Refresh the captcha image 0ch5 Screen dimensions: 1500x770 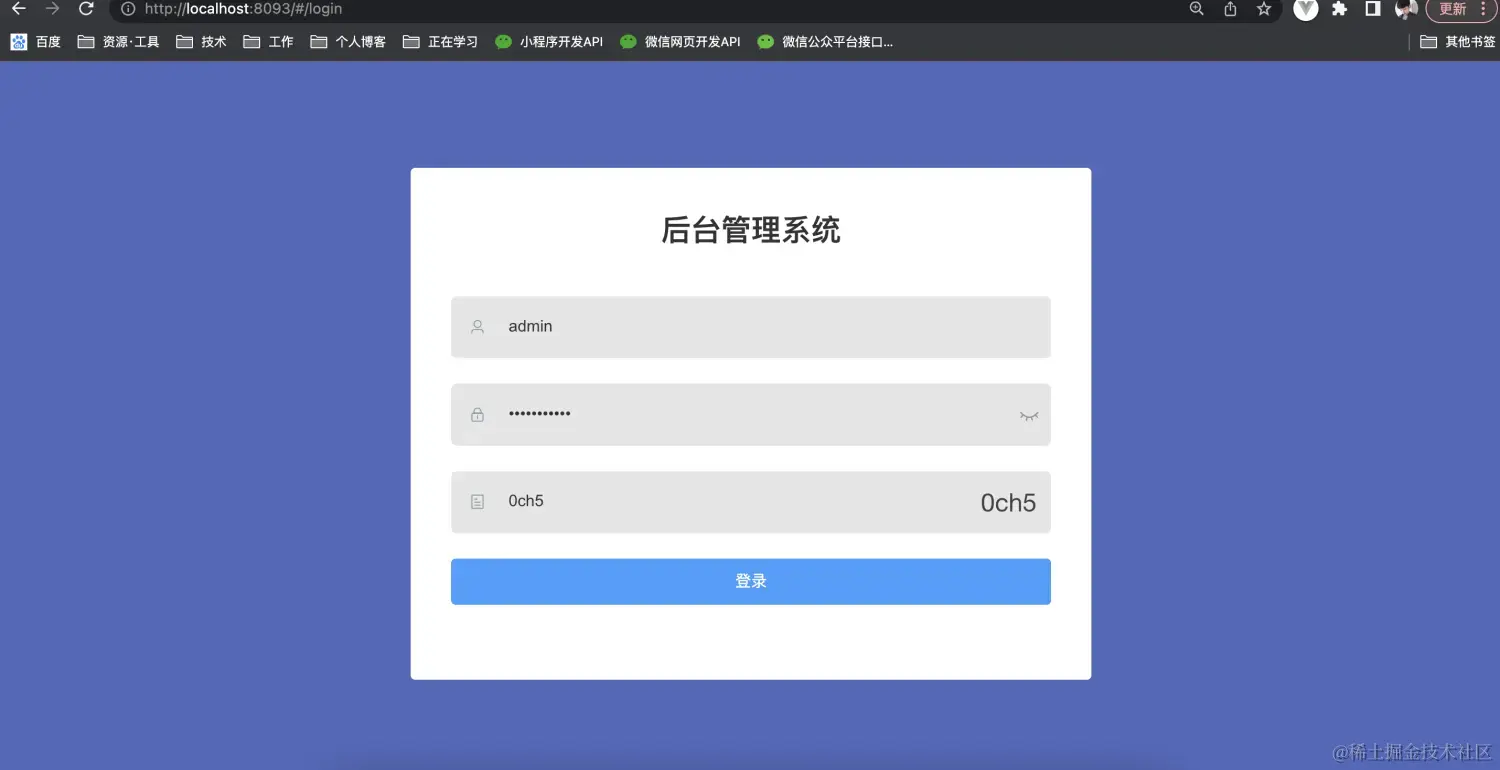tap(1008, 503)
